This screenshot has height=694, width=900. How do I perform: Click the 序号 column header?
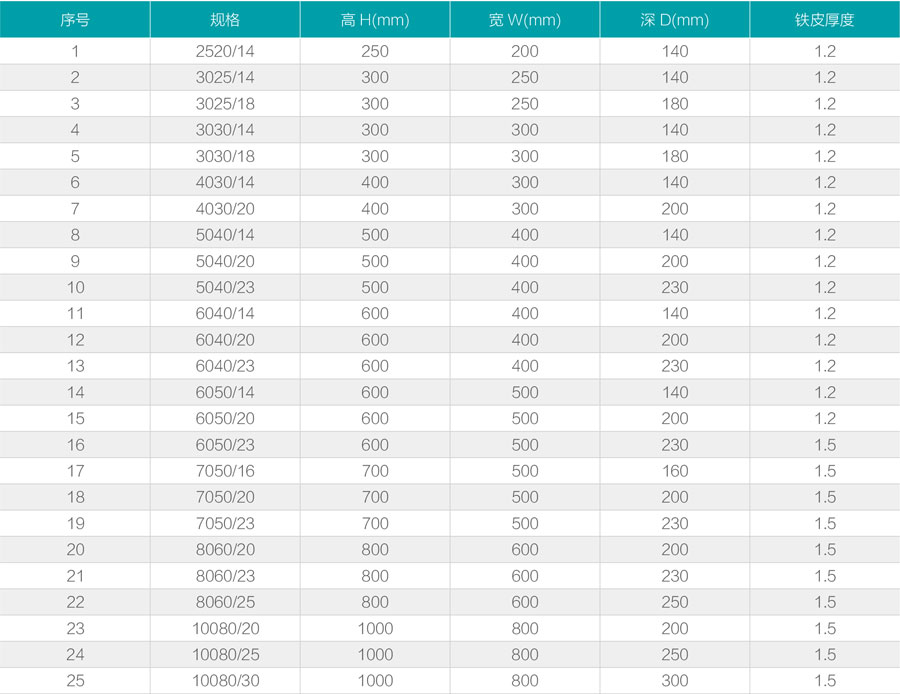[75, 20]
